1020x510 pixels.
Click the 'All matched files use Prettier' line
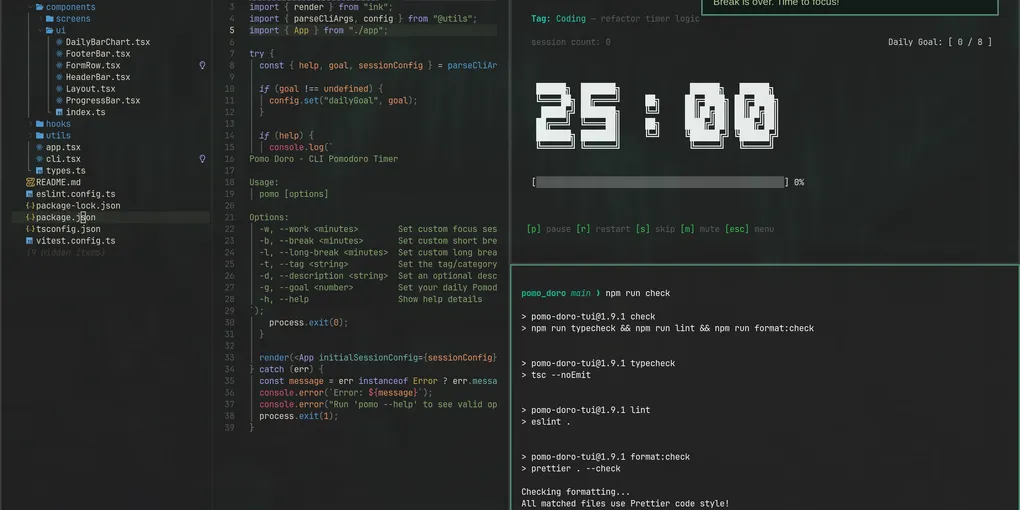625,504
